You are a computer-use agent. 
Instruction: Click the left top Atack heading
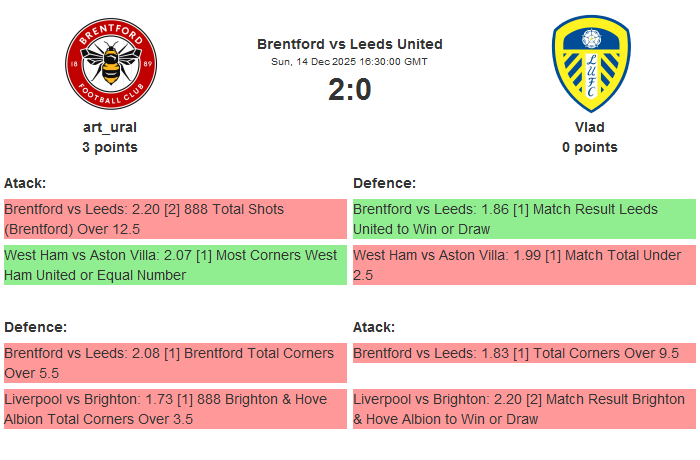[x=25, y=183]
